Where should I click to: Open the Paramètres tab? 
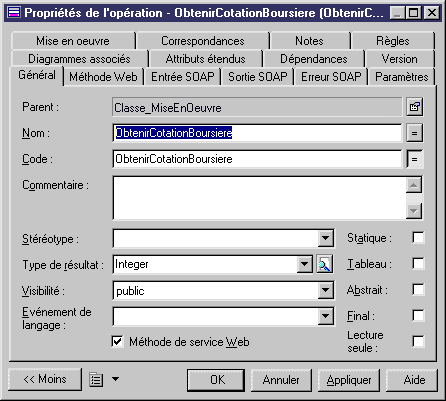click(x=402, y=77)
